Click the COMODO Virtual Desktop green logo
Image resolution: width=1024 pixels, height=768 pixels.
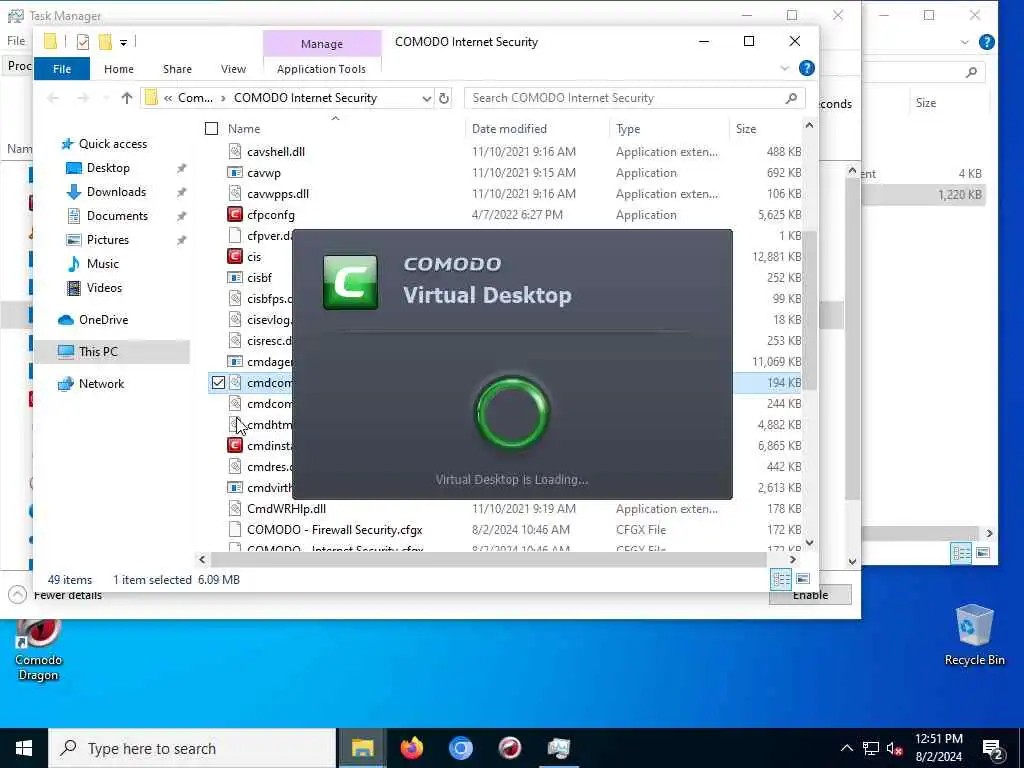click(350, 282)
